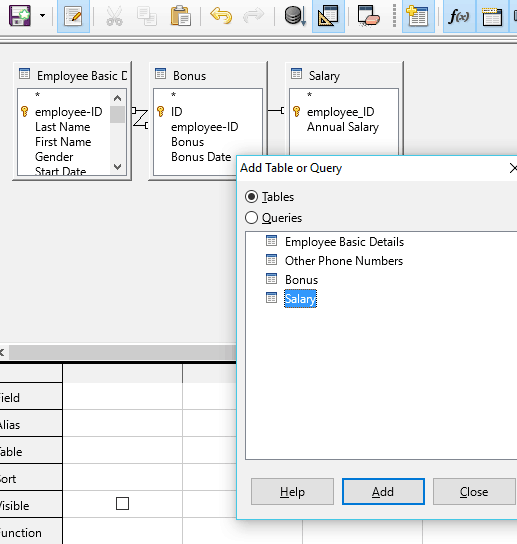The image size is (517, 544).
Task: Click employee-ID field in Employee Basic table
Action: click(x=69, y=112)
